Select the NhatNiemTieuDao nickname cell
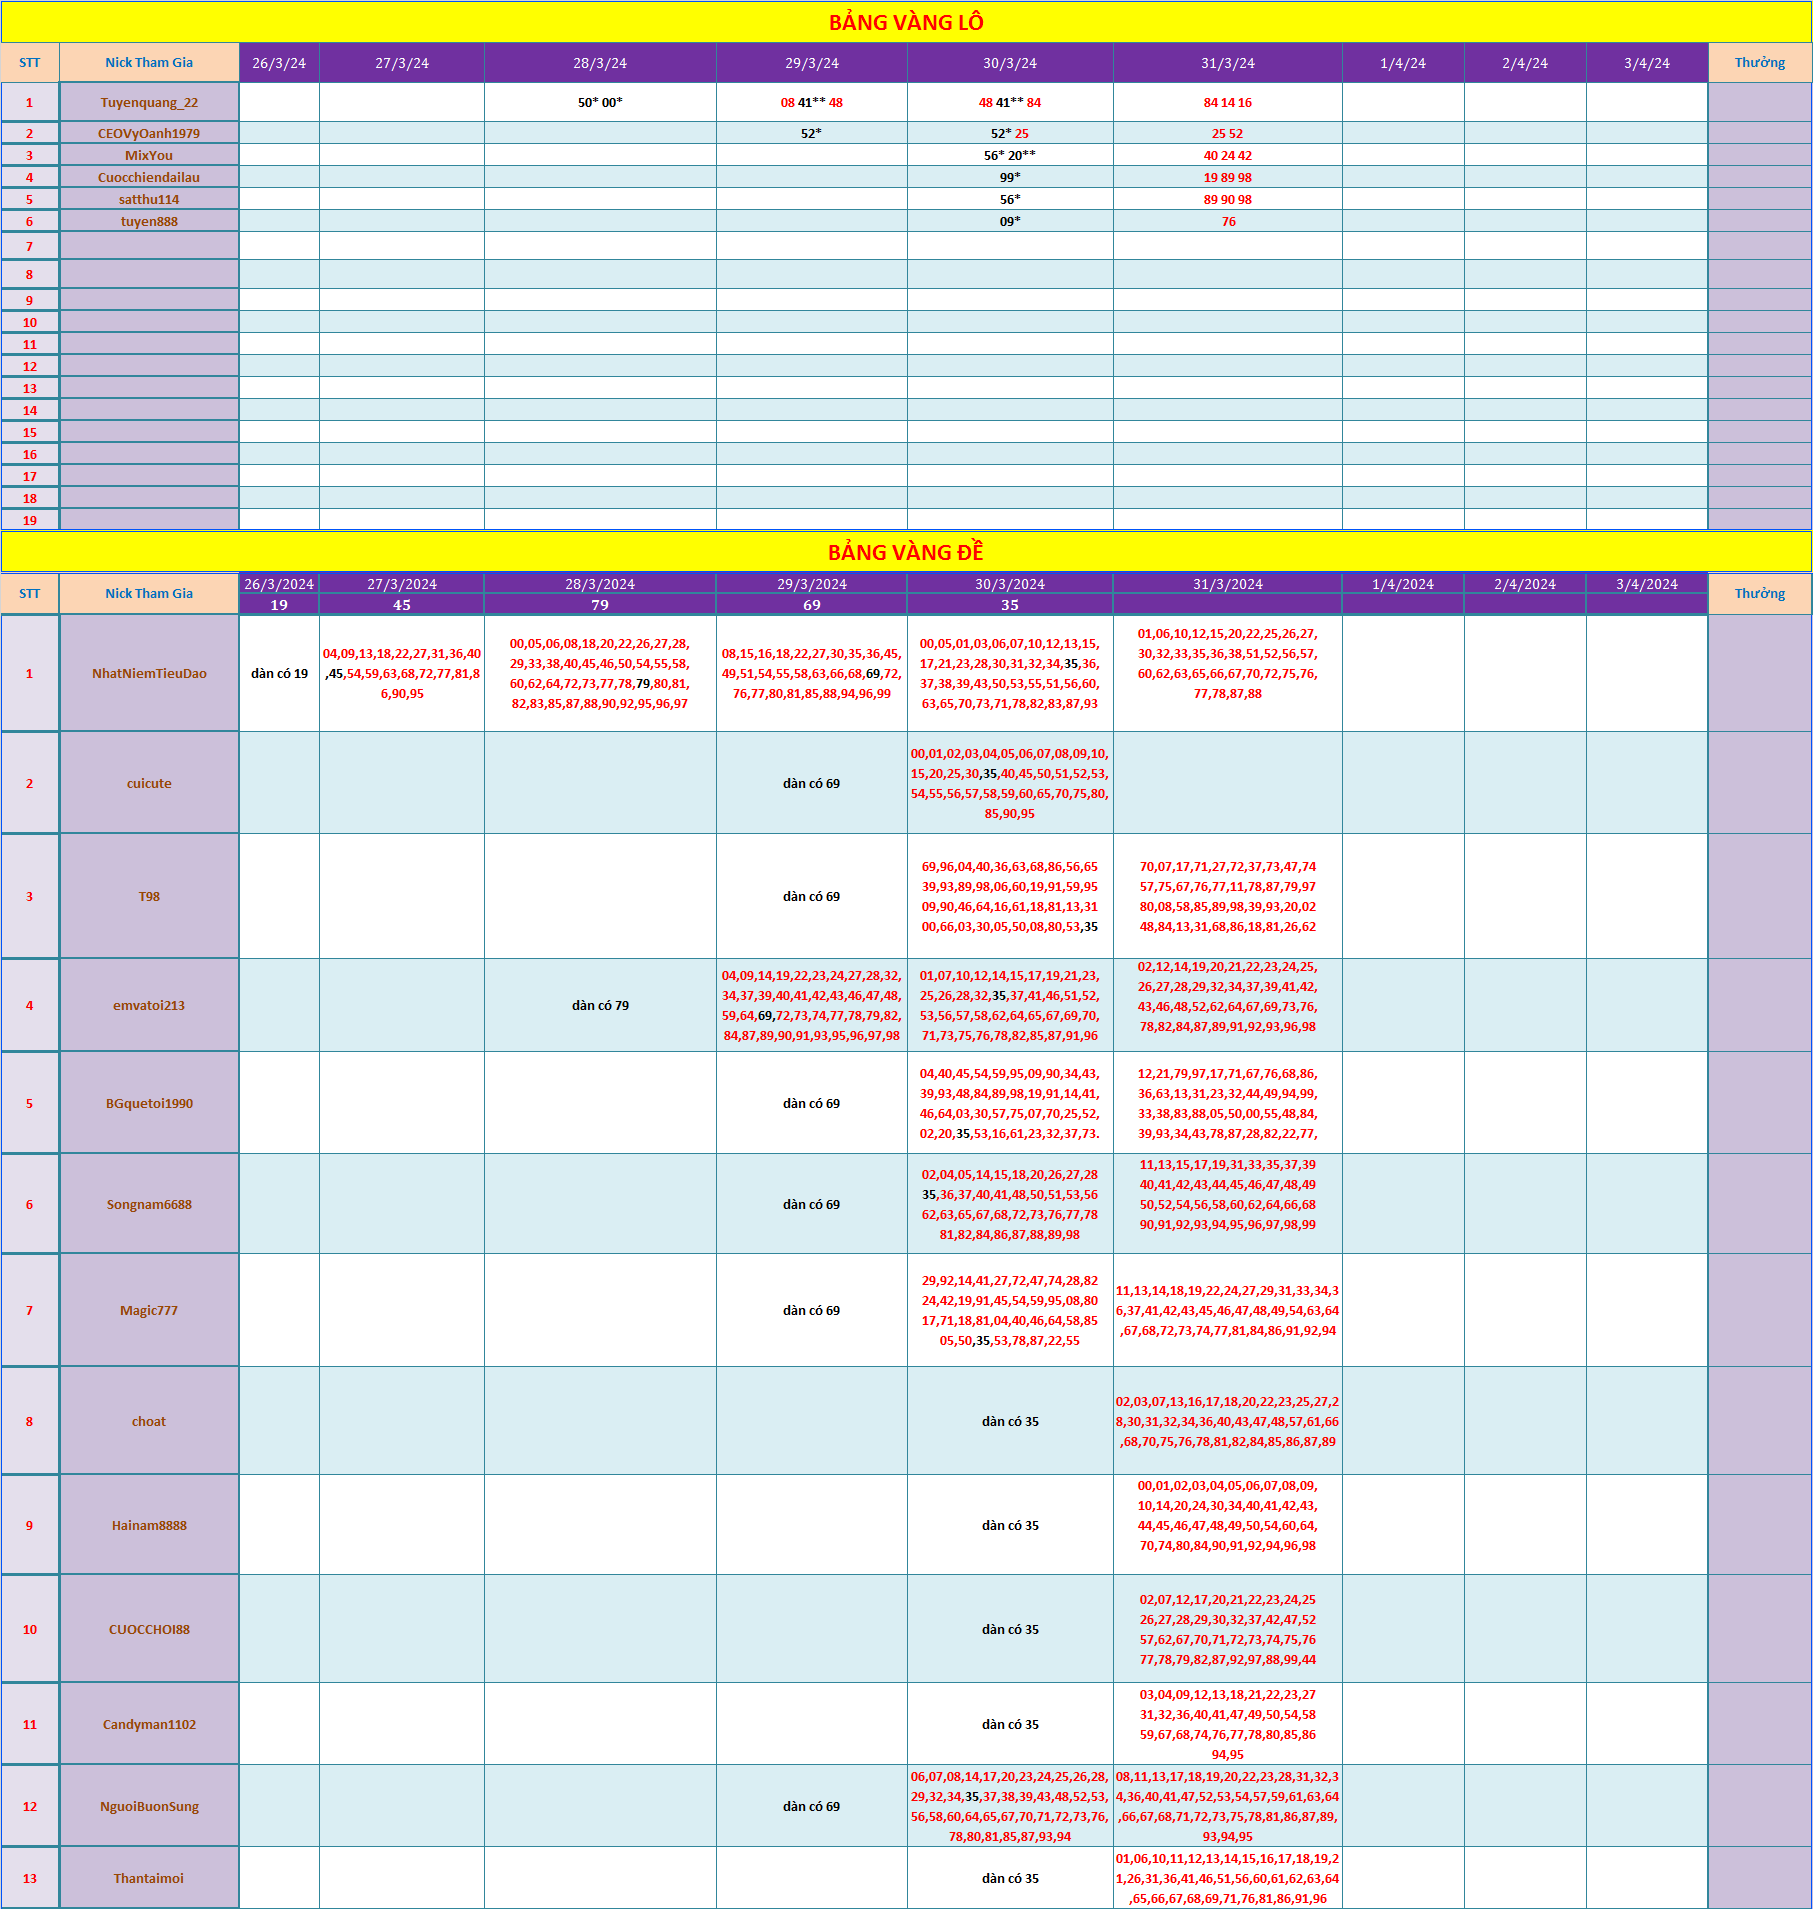 [149, 673]
